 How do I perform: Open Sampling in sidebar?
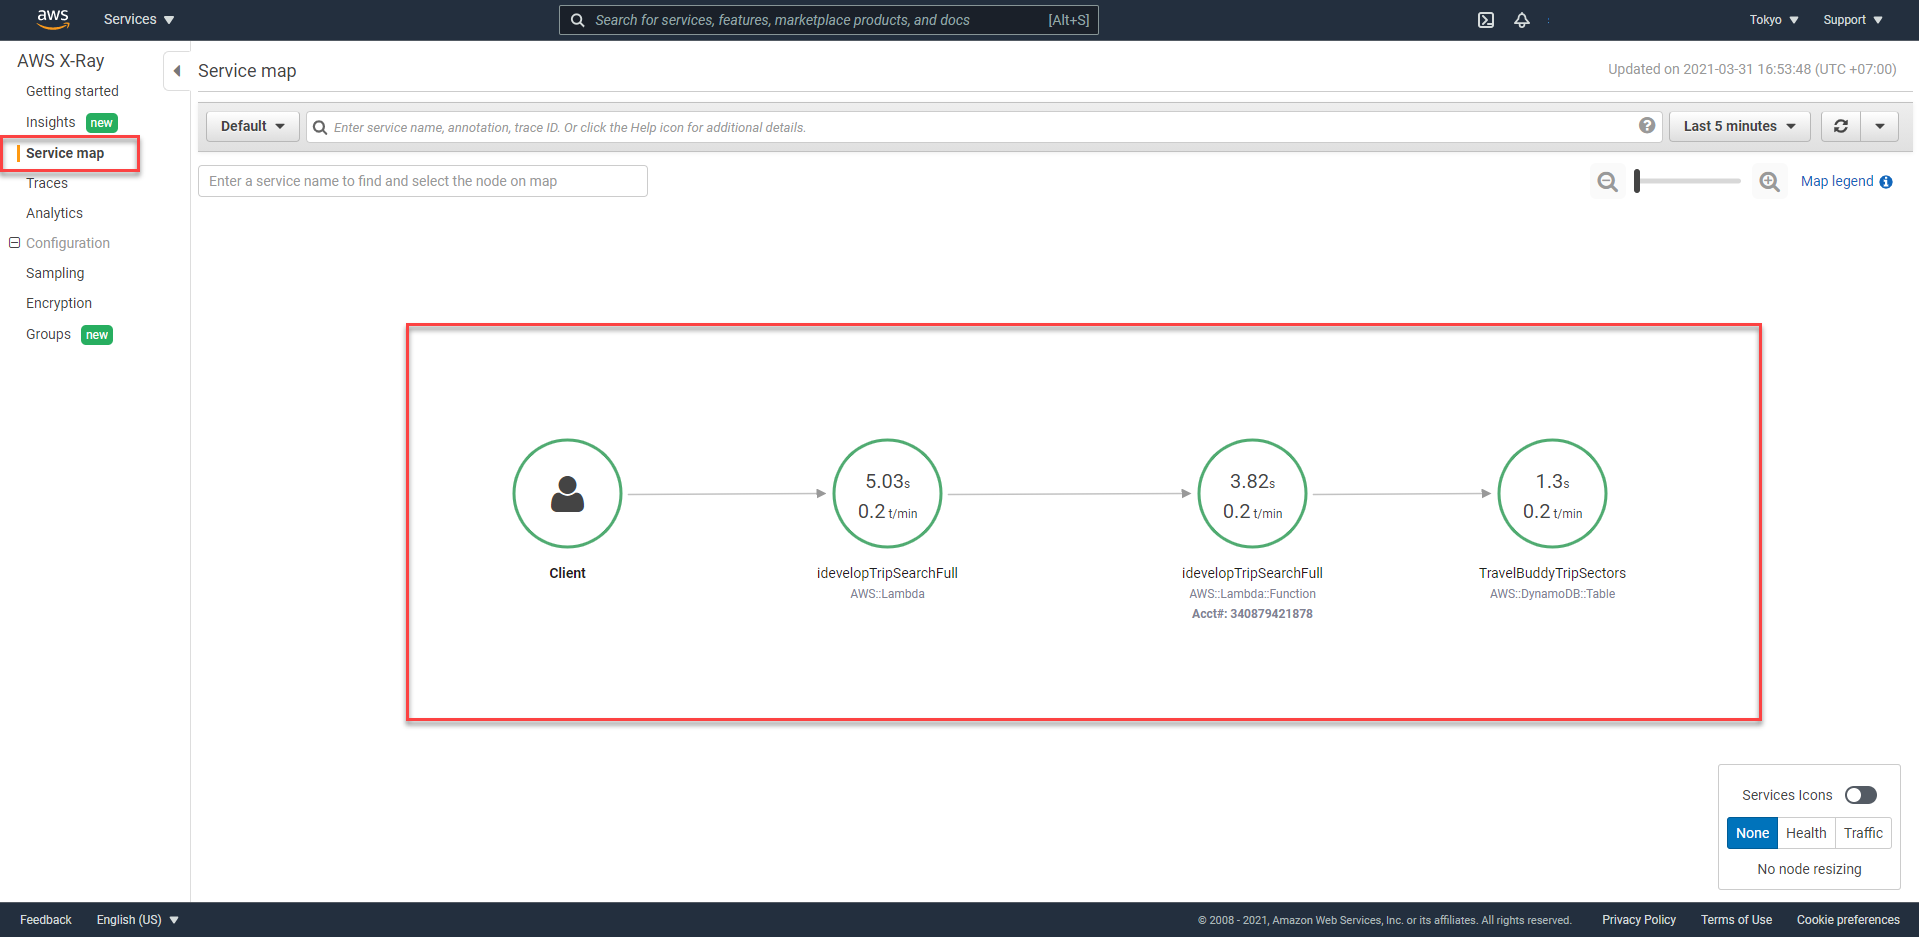point(55,273)
